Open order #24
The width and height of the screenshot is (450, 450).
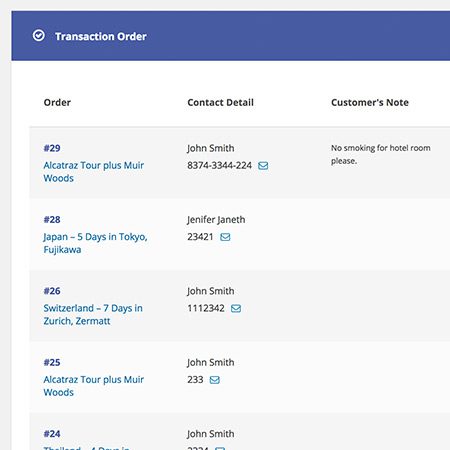tap(52, 433)
